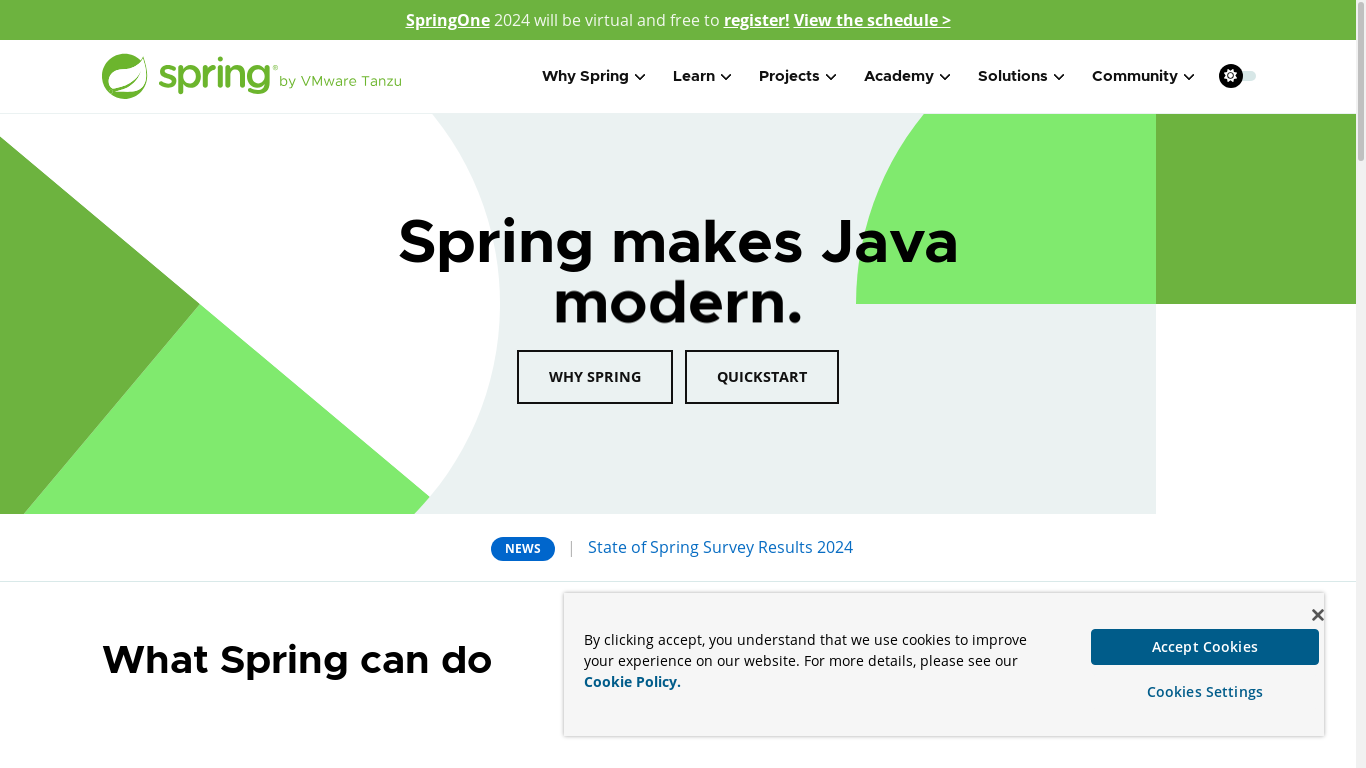This screenshot has height=768, width=1366.
Task: Expand the Learn menu chevron
Action: tap(726, 77)
